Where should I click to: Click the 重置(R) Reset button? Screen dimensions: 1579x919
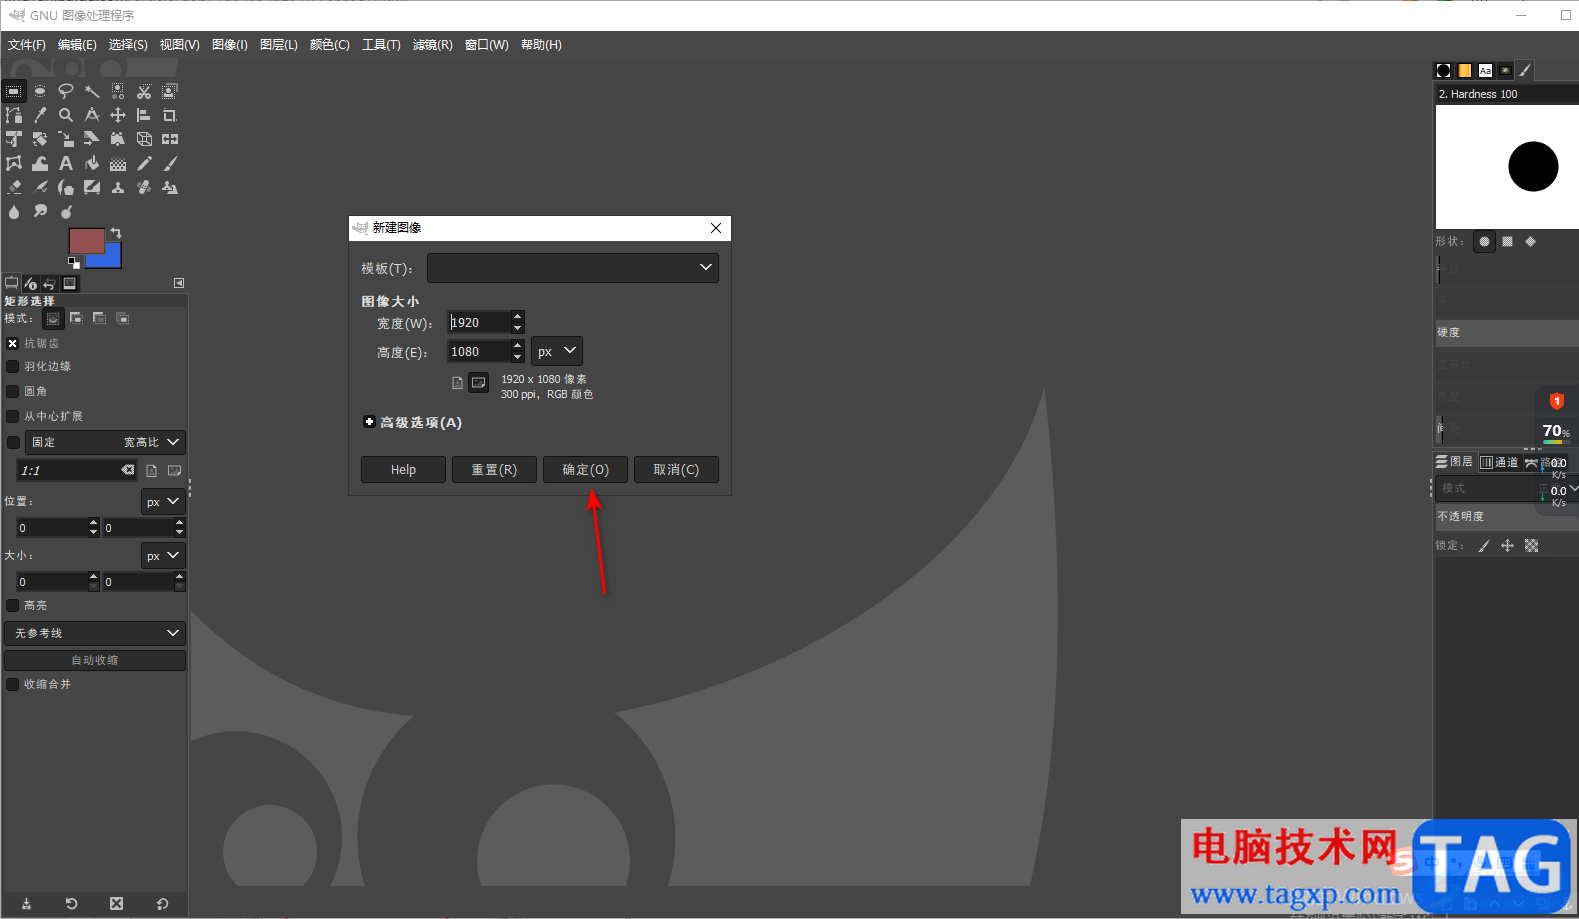tap(494, 470)
